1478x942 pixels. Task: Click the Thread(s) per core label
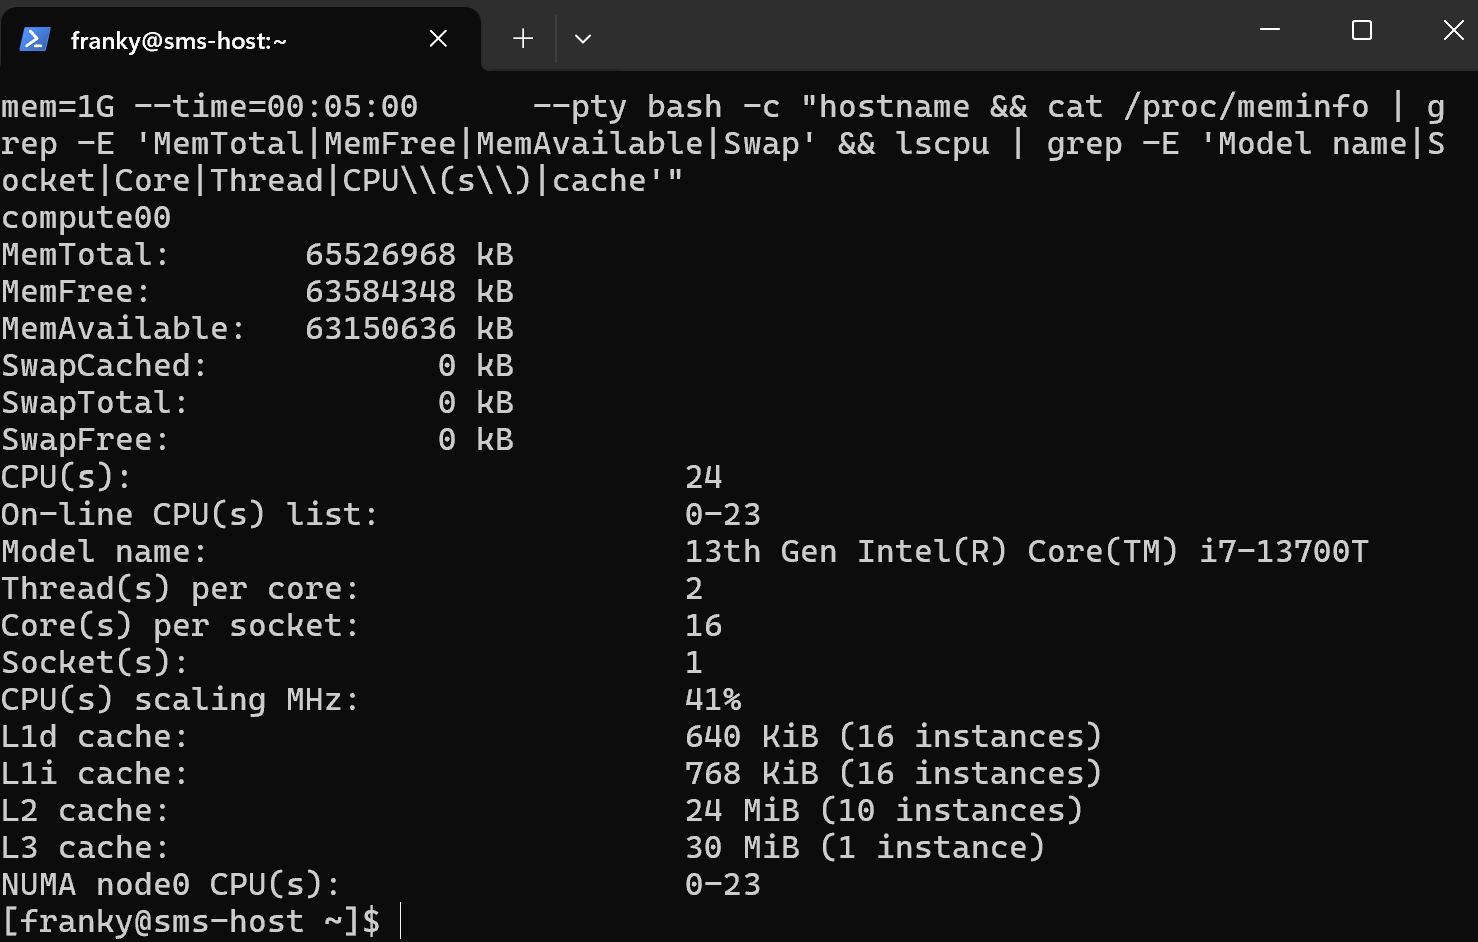pyautogui.click(x=180, y=589)
